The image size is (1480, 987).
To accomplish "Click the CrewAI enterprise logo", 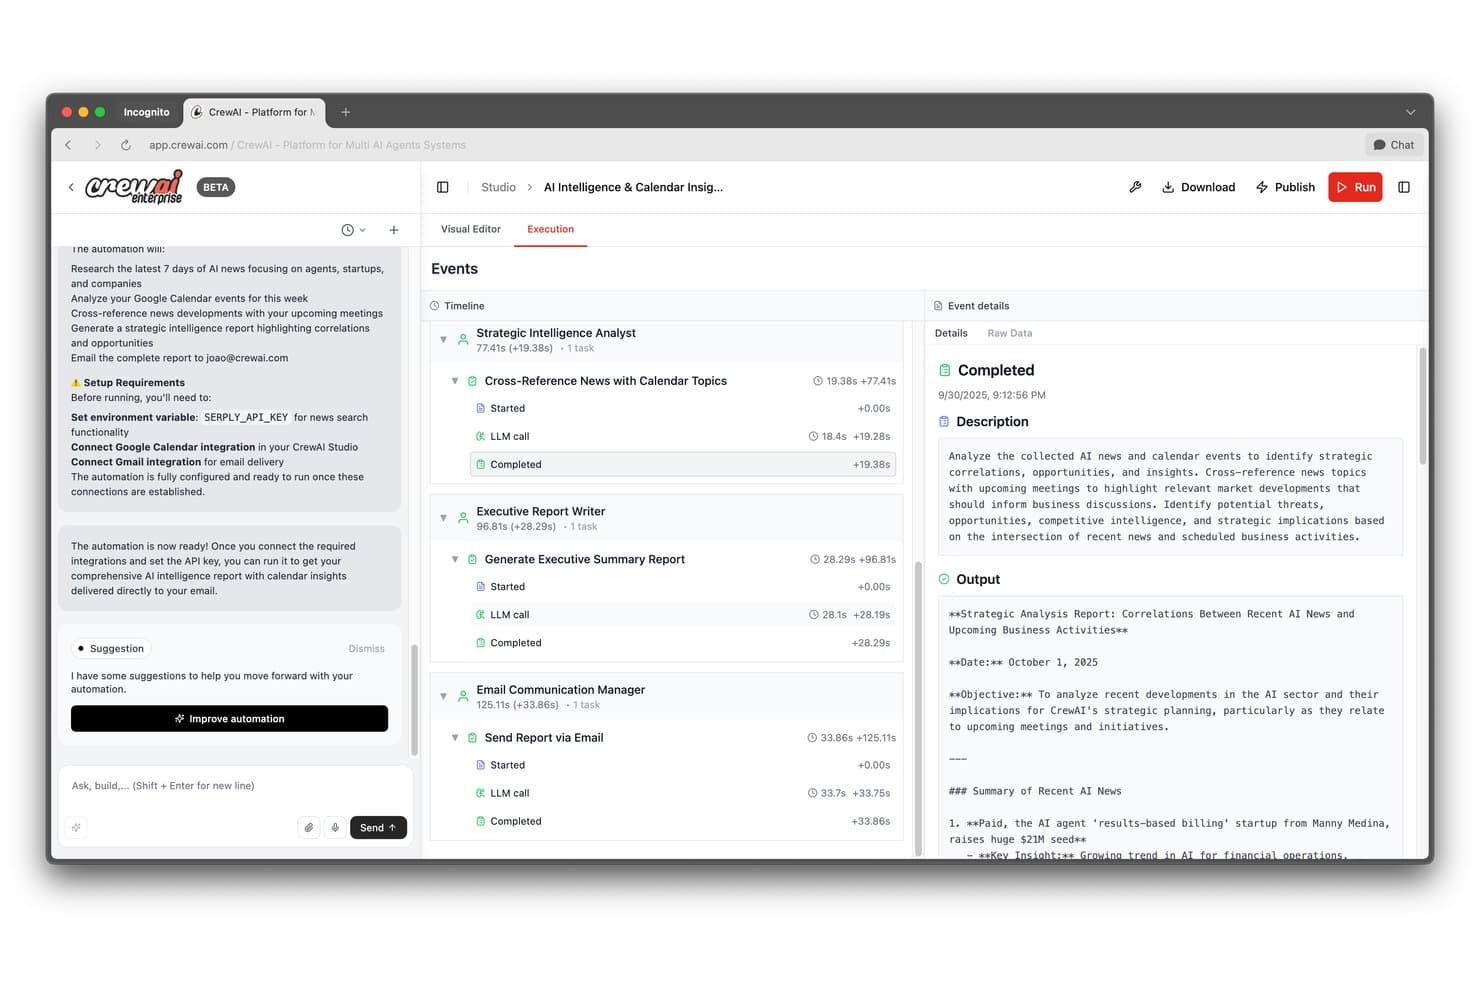I will 134,187.
